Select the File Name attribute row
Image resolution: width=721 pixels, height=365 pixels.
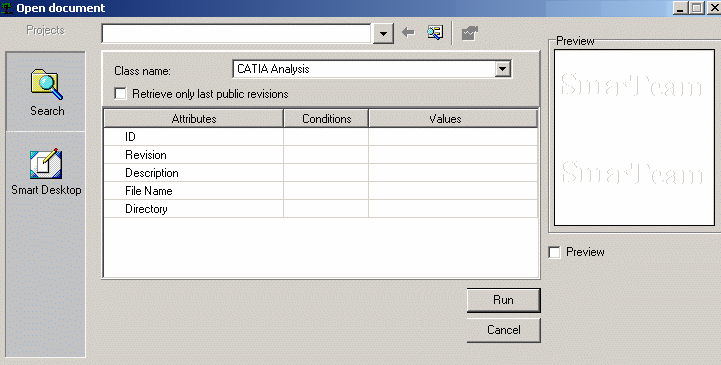194,190
